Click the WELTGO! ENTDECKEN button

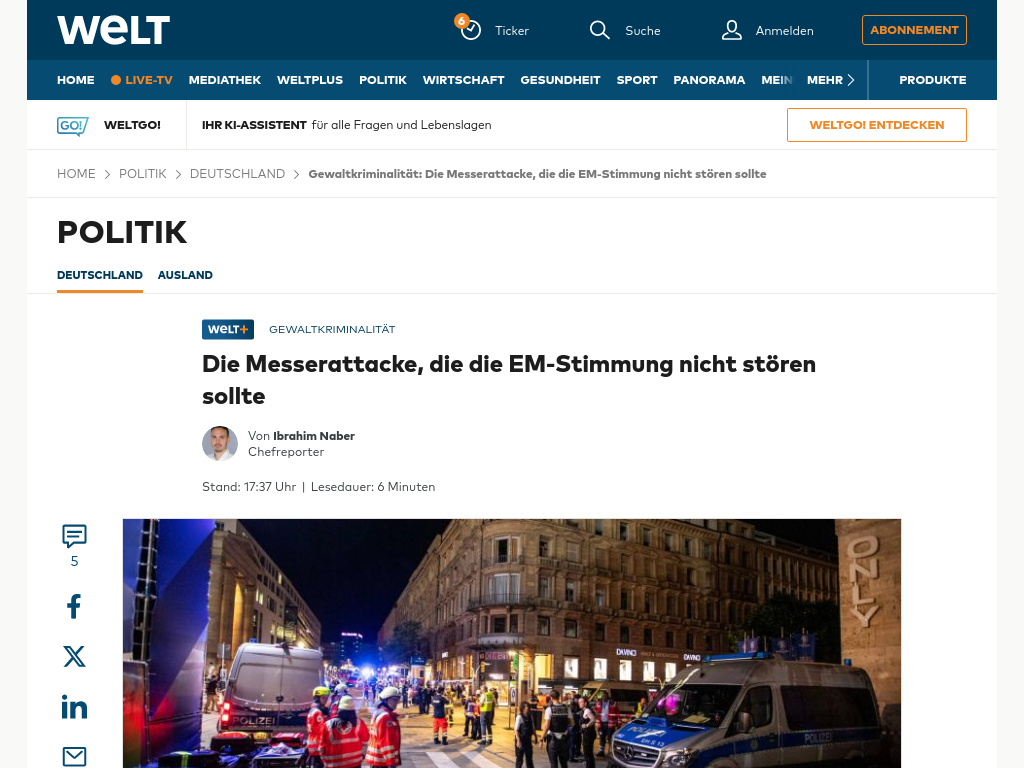tap(877, 125)
